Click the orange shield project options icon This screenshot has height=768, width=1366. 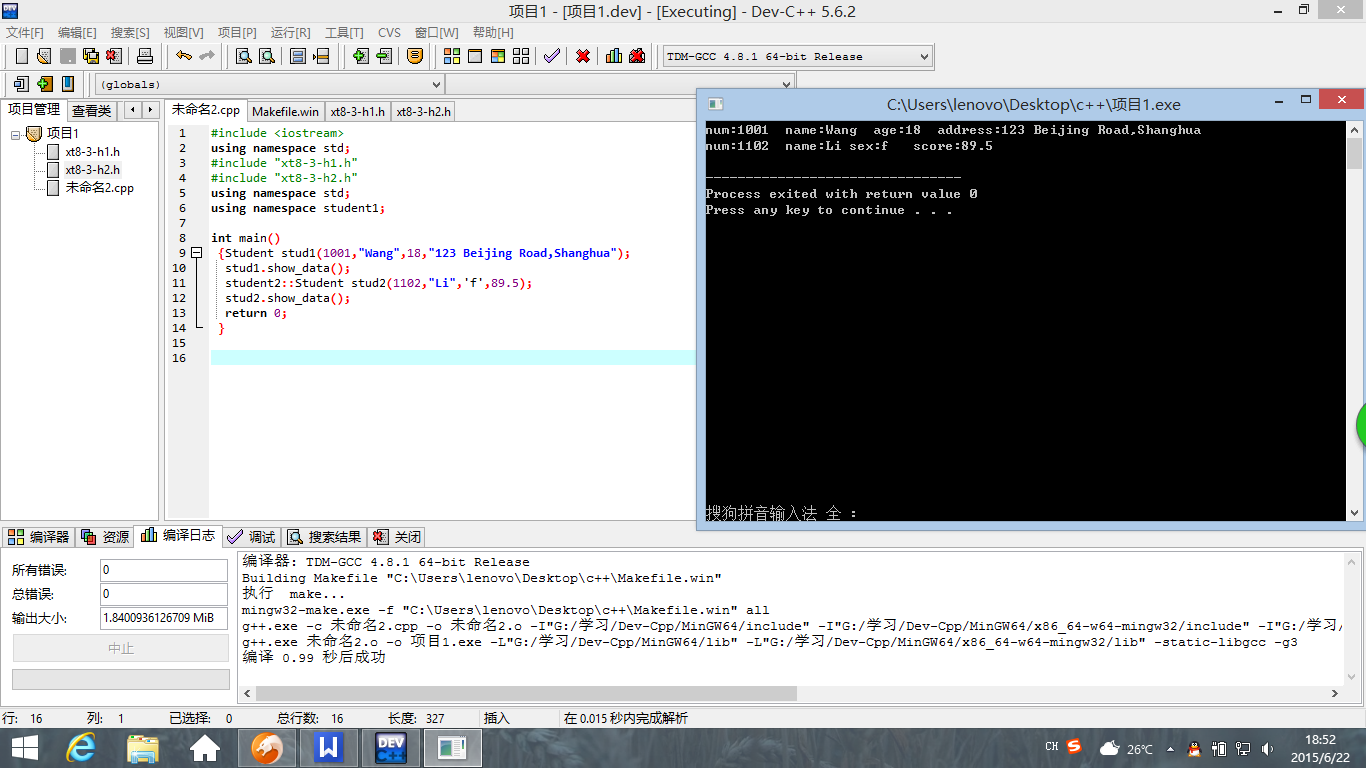point(415,56)
